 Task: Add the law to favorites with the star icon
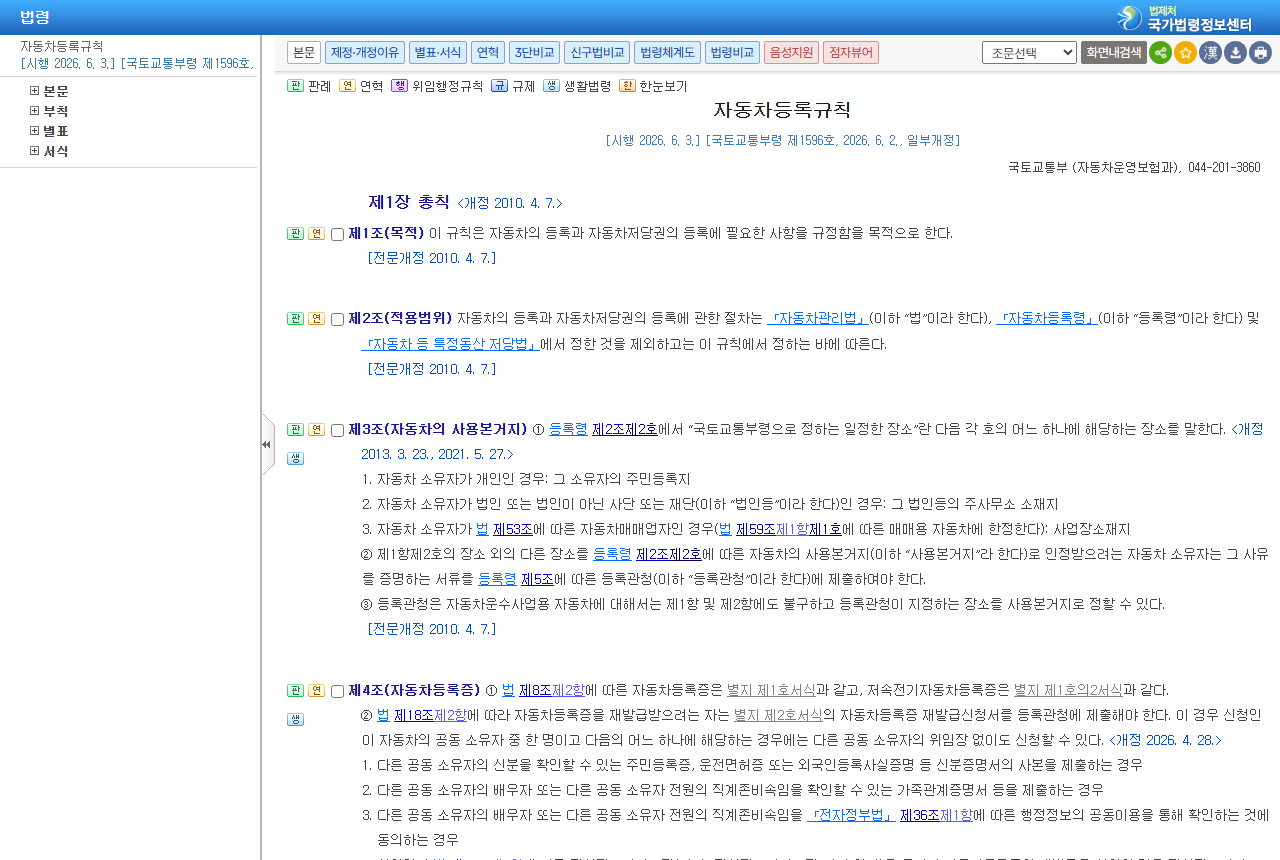[1185, 52]
